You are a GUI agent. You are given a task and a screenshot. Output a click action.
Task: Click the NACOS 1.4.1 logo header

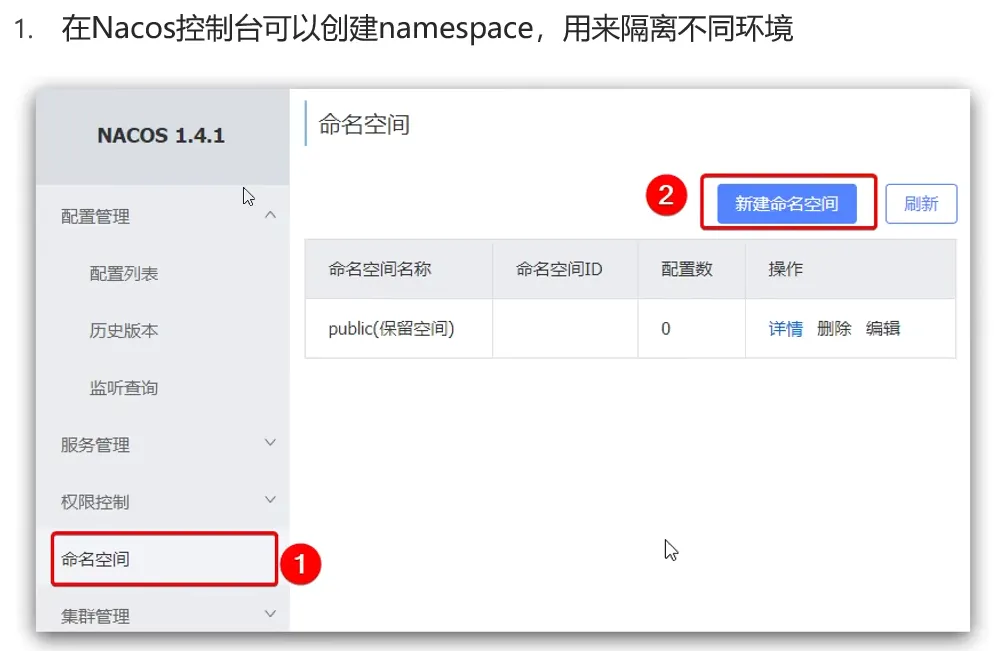click(161, 135)
